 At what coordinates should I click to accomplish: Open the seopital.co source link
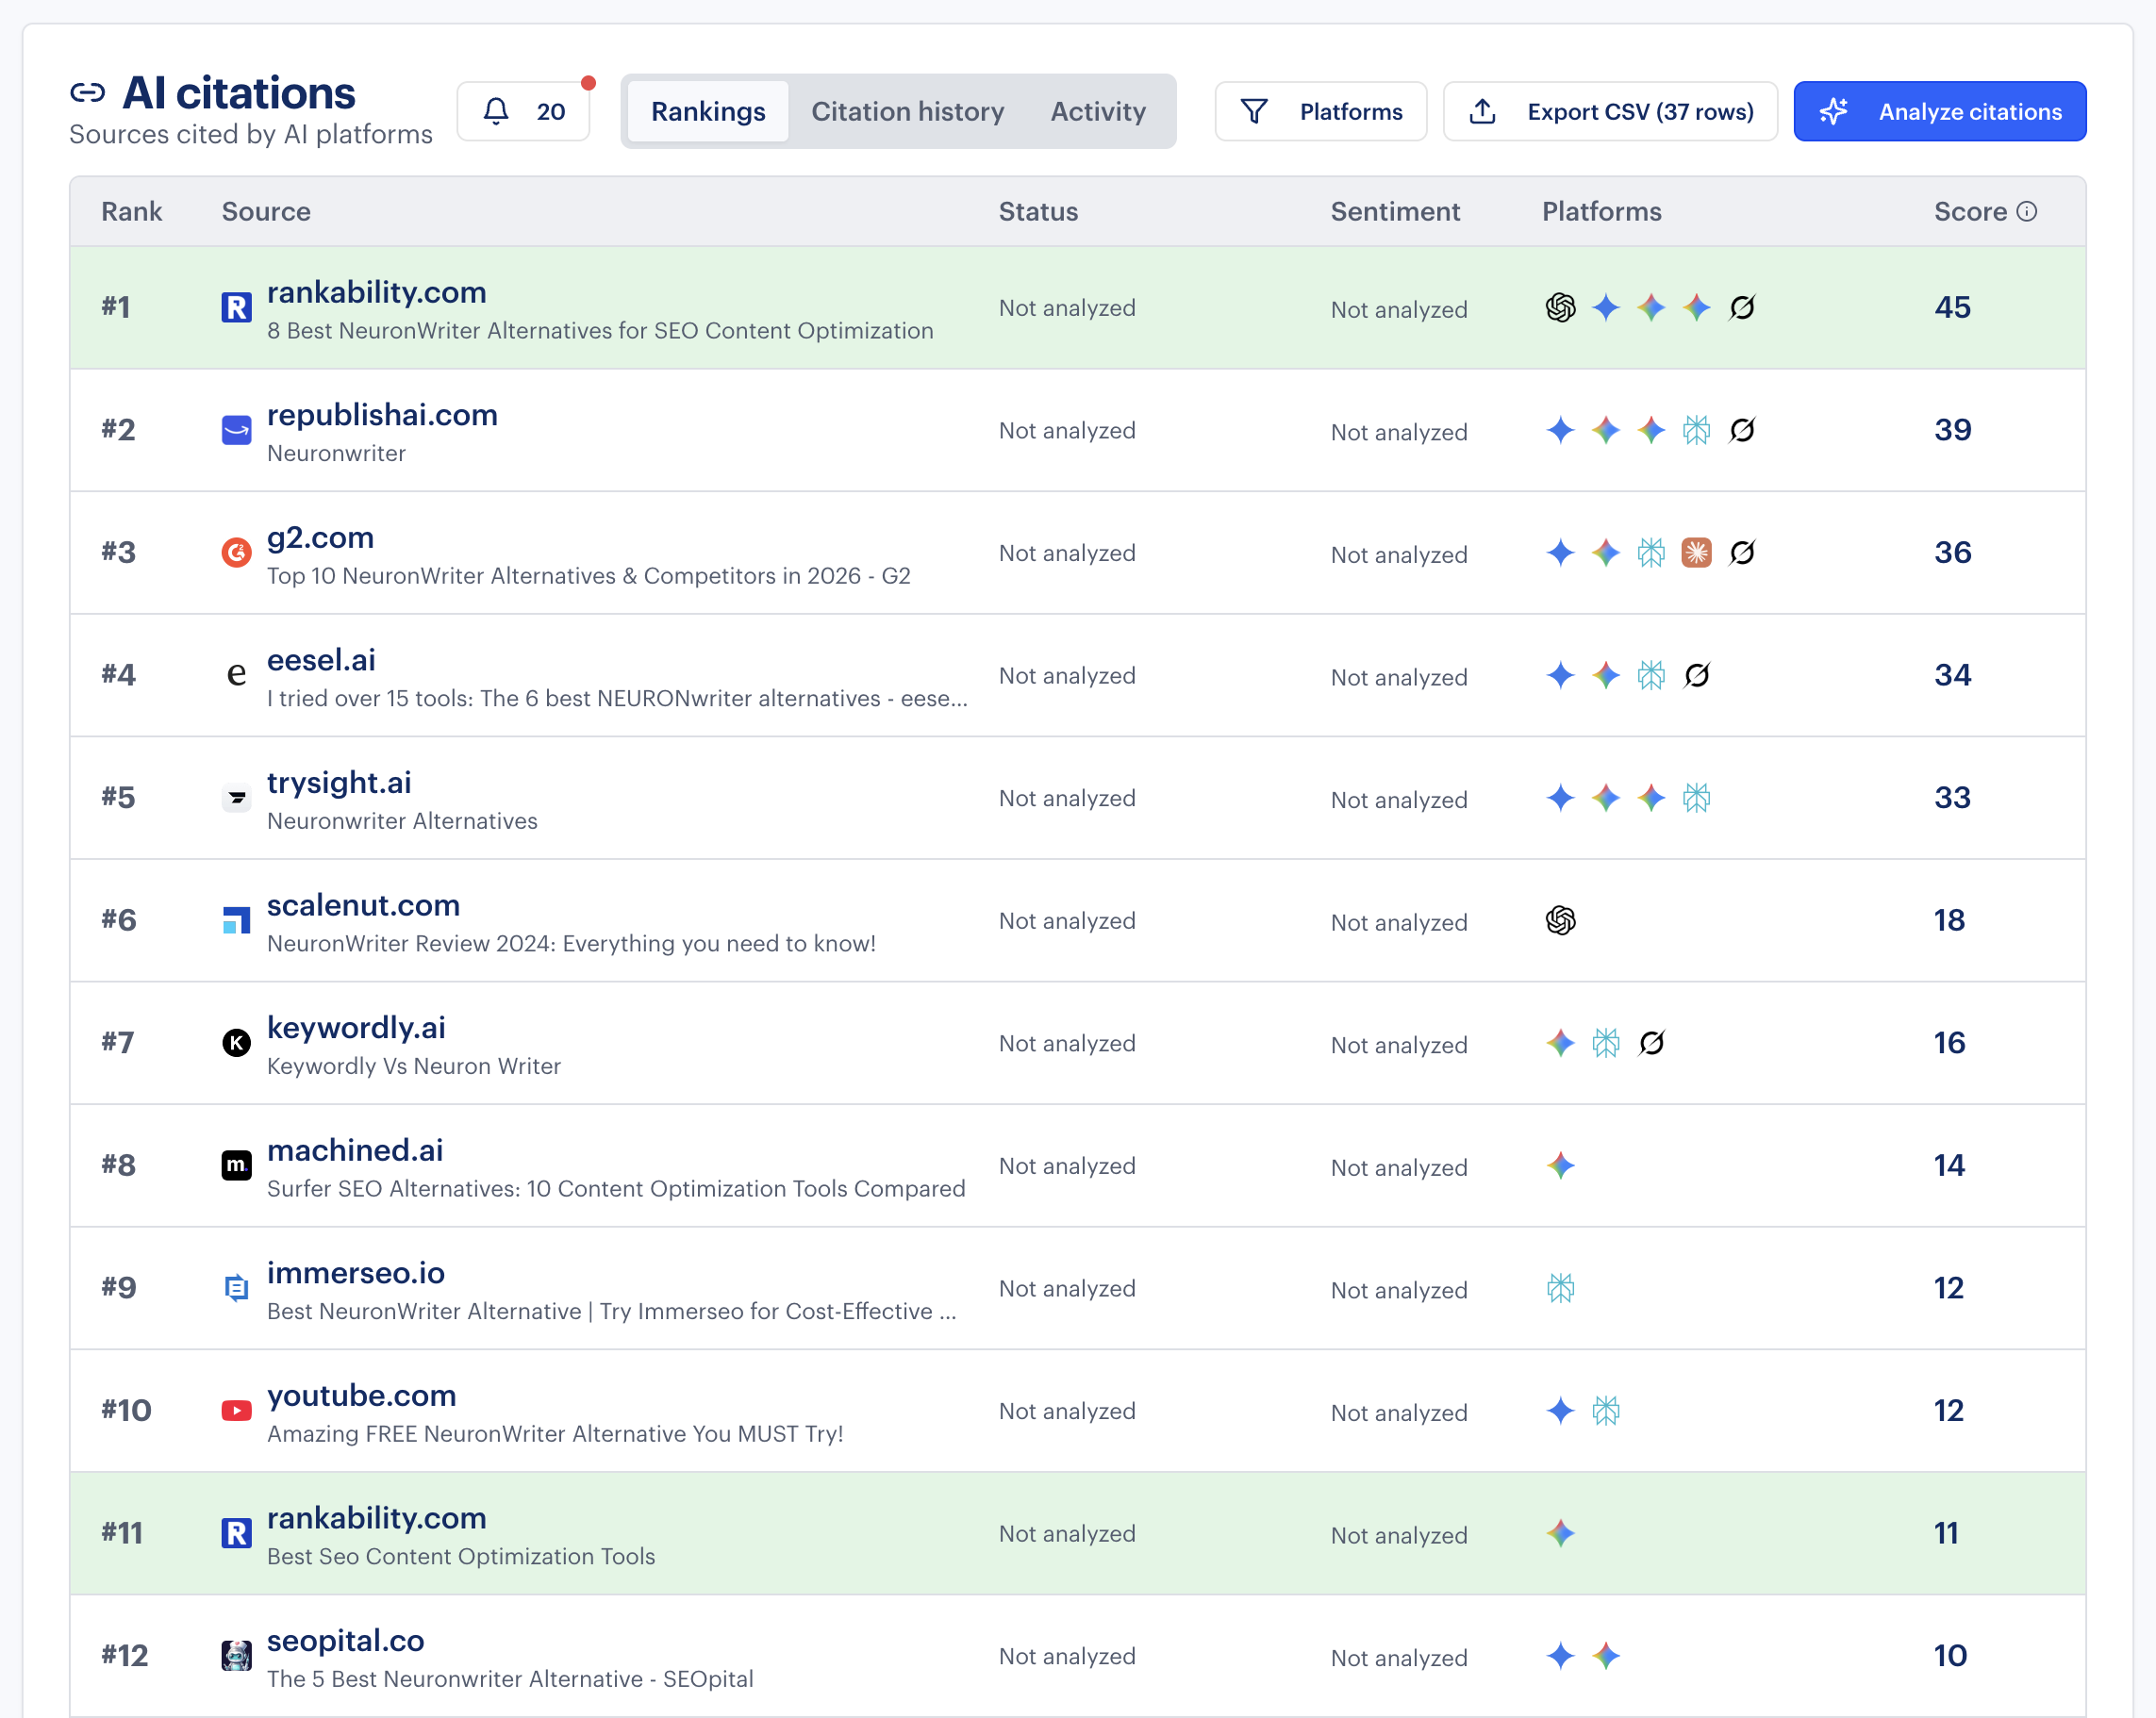click(x=345, y=1640)
